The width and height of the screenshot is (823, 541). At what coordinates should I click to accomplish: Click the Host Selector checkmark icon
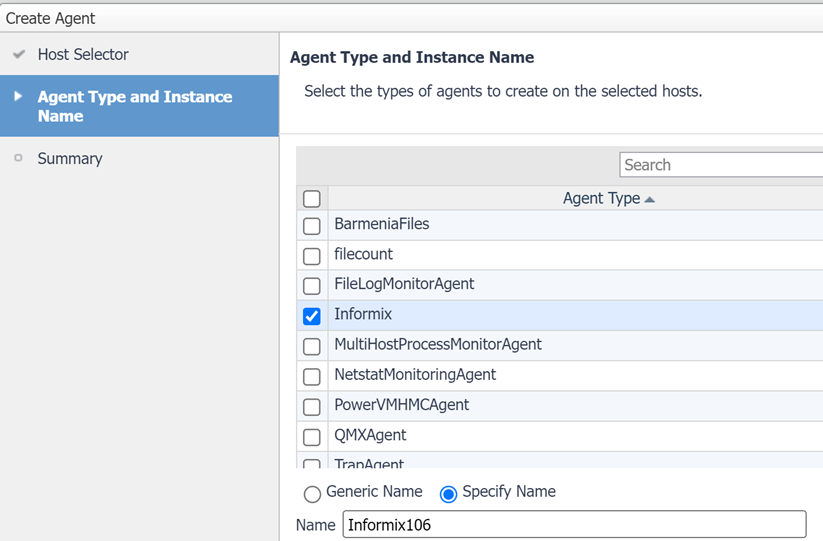coord(18,55)
